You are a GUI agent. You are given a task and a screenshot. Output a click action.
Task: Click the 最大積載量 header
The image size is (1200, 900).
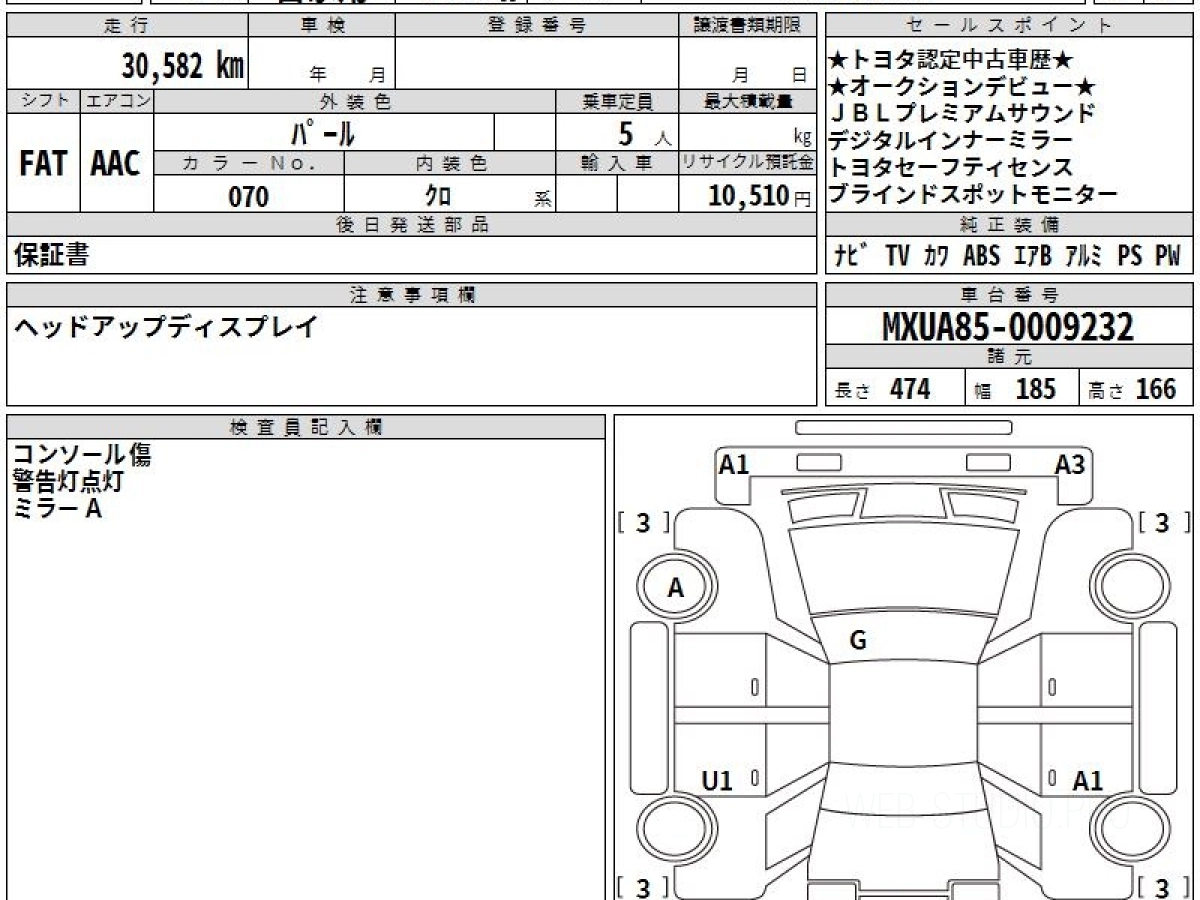[747, 101]
